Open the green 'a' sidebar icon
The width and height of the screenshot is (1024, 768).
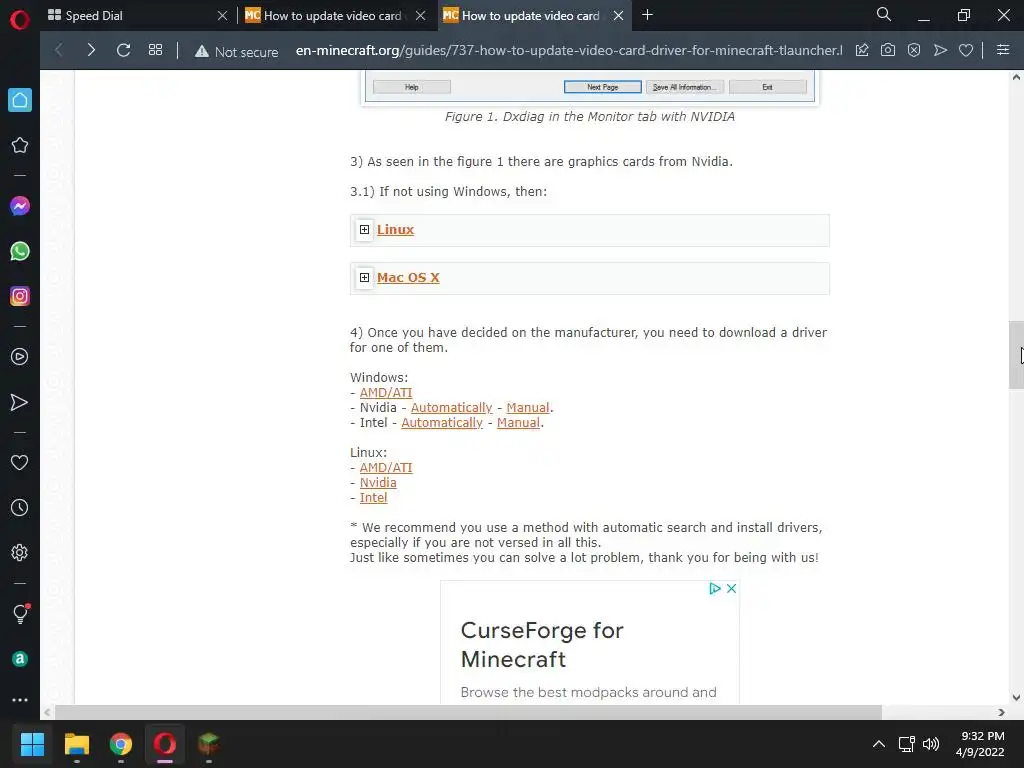pyautogui.click(x=20, y=659)
